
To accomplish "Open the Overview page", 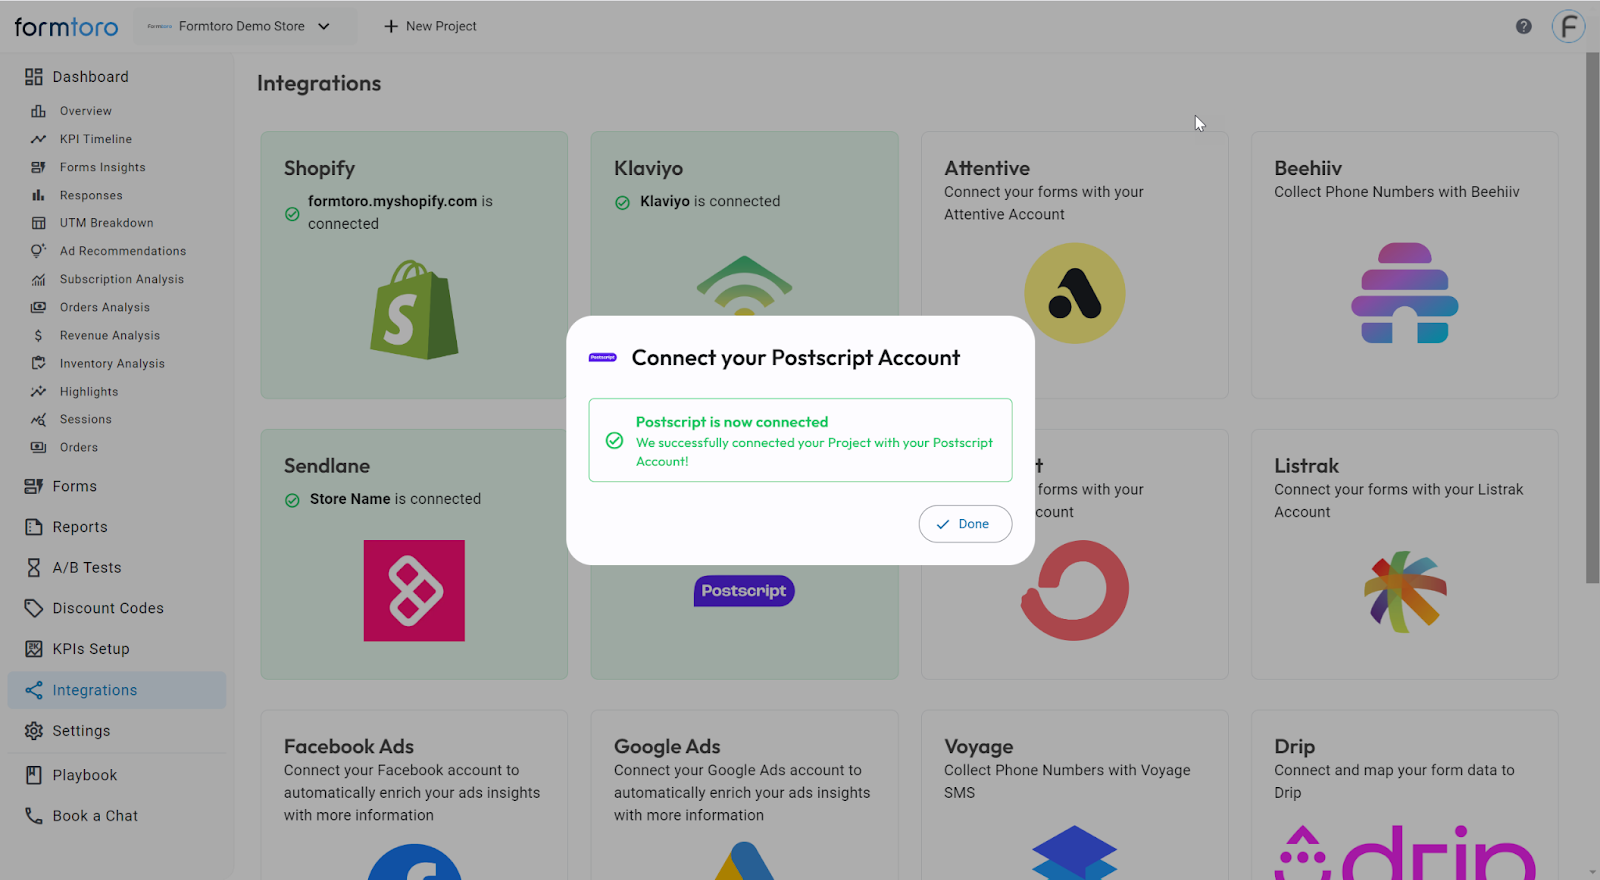I will (x=85, y=111).
